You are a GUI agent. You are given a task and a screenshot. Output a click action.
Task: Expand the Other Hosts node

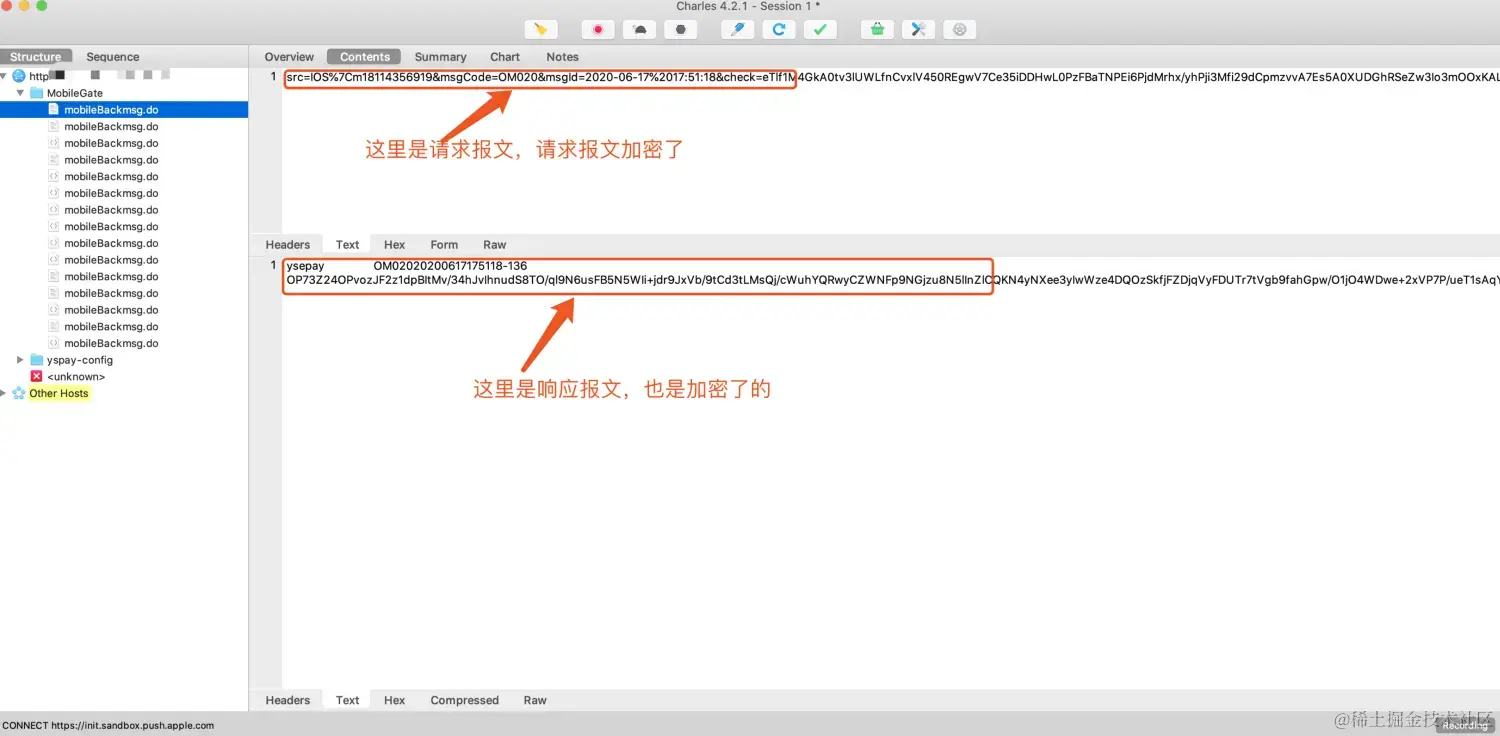tap(4, 394)
